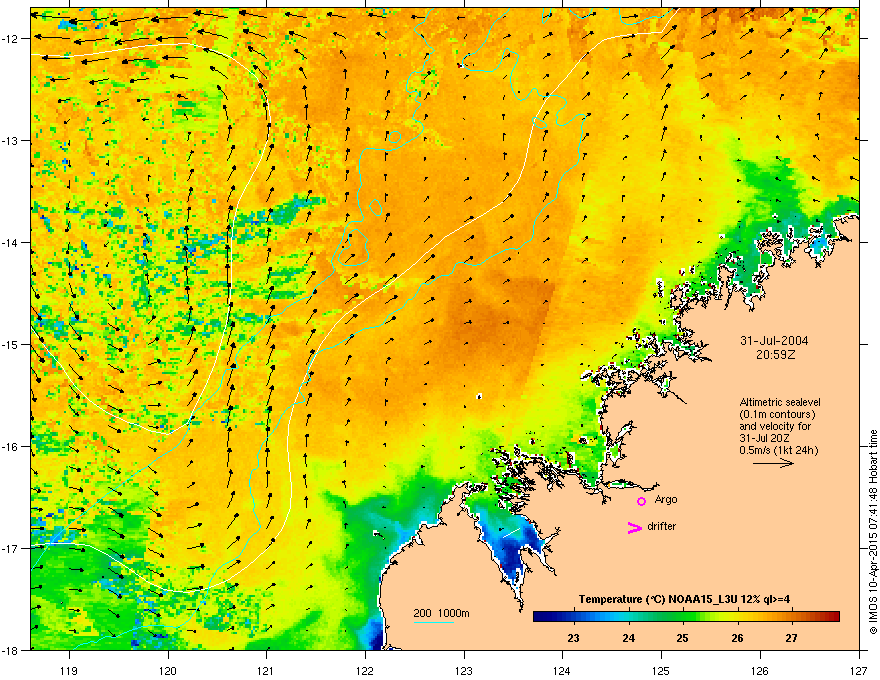This screenshot has height=680, width=880.
Task: Click the "200 1000m" contour depth label
Action: (x=442, y=611)
